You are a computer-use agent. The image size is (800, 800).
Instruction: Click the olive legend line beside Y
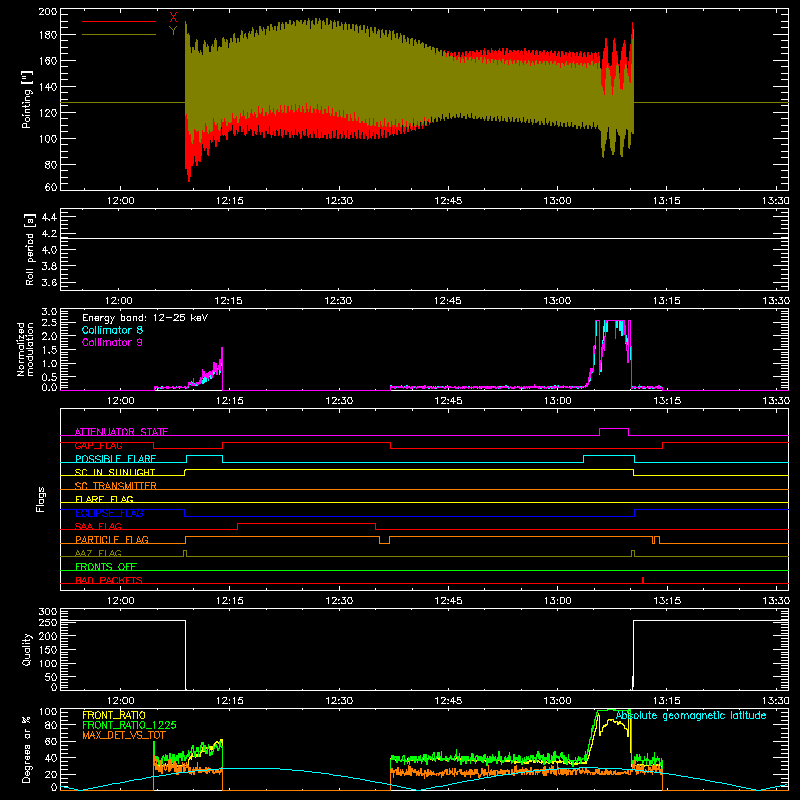(x=119, y=34)
